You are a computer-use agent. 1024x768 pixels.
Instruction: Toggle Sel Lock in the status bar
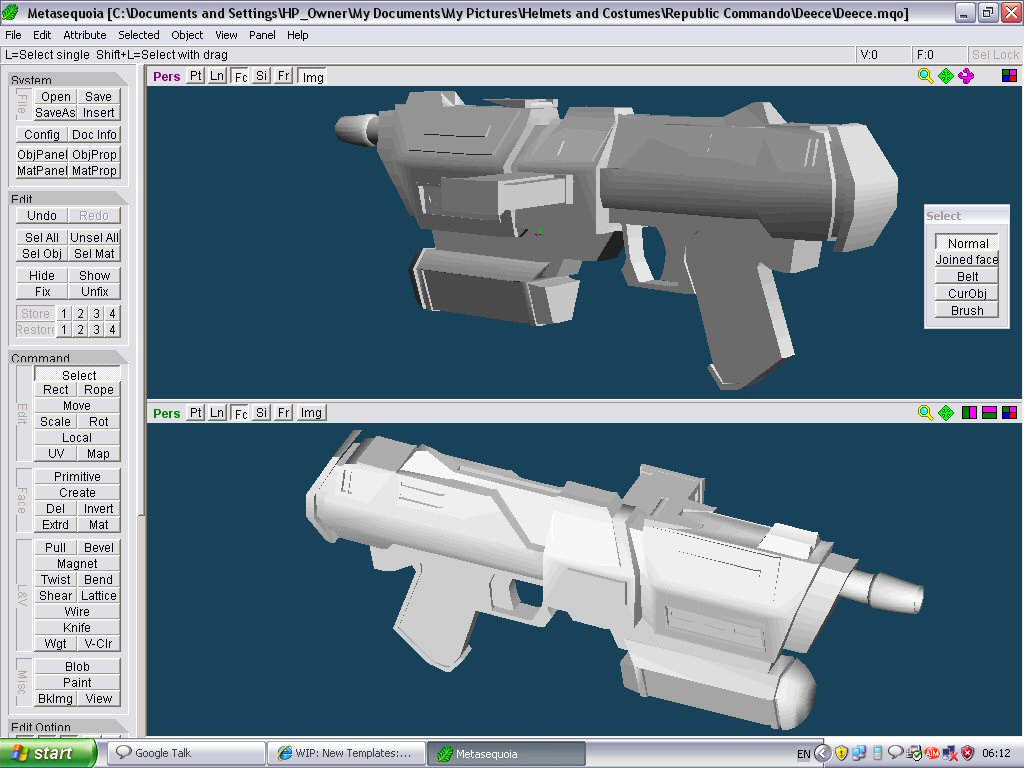tap(995, 55)
